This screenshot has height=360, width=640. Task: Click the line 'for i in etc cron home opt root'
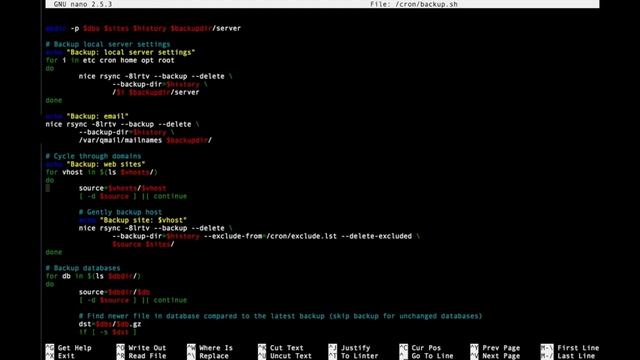[110, 60]
